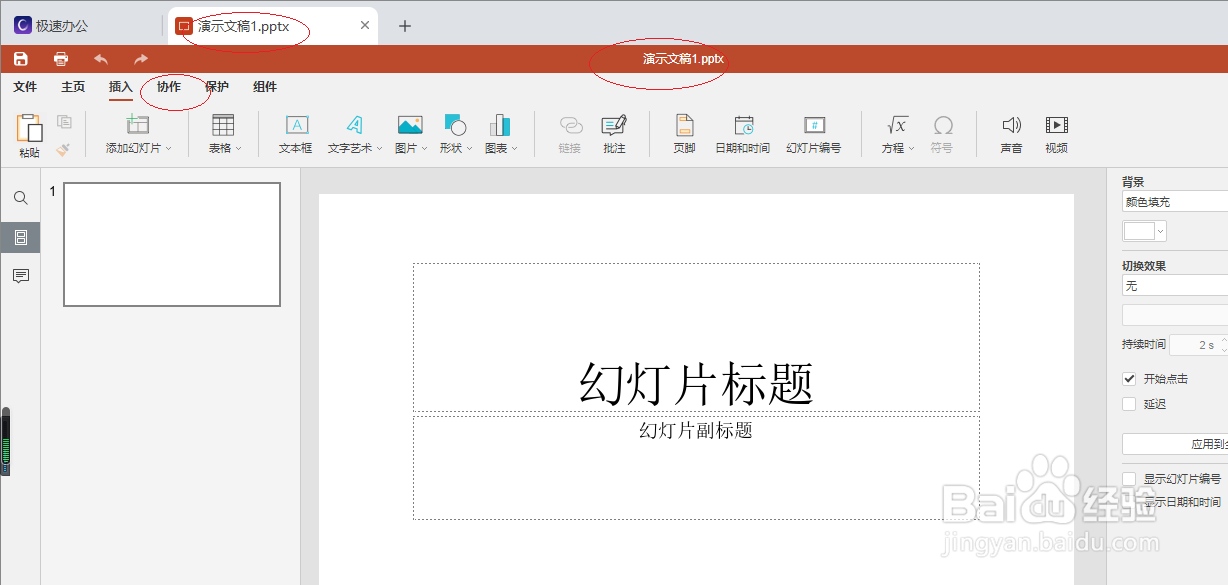Insert a footer (页脚)

(x=684, y=133)
